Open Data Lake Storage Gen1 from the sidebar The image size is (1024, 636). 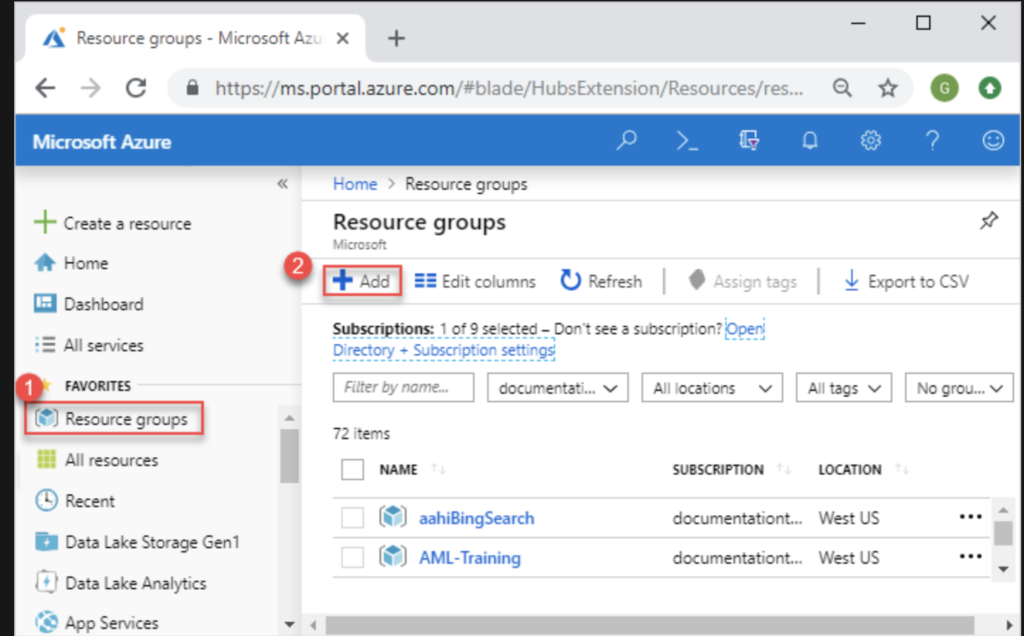coord(150,542)
